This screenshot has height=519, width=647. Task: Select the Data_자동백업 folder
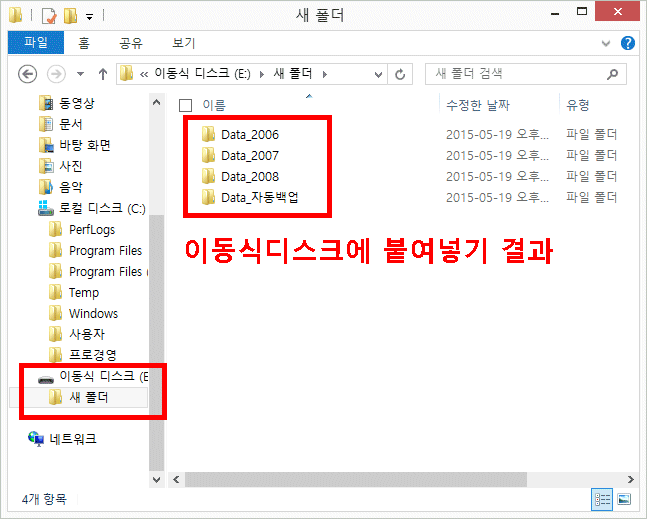pos(250,198)
